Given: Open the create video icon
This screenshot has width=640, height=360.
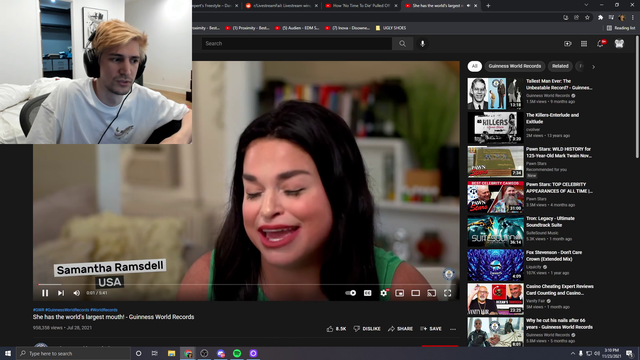Looking at the screenshot, I should coord(568,44).
